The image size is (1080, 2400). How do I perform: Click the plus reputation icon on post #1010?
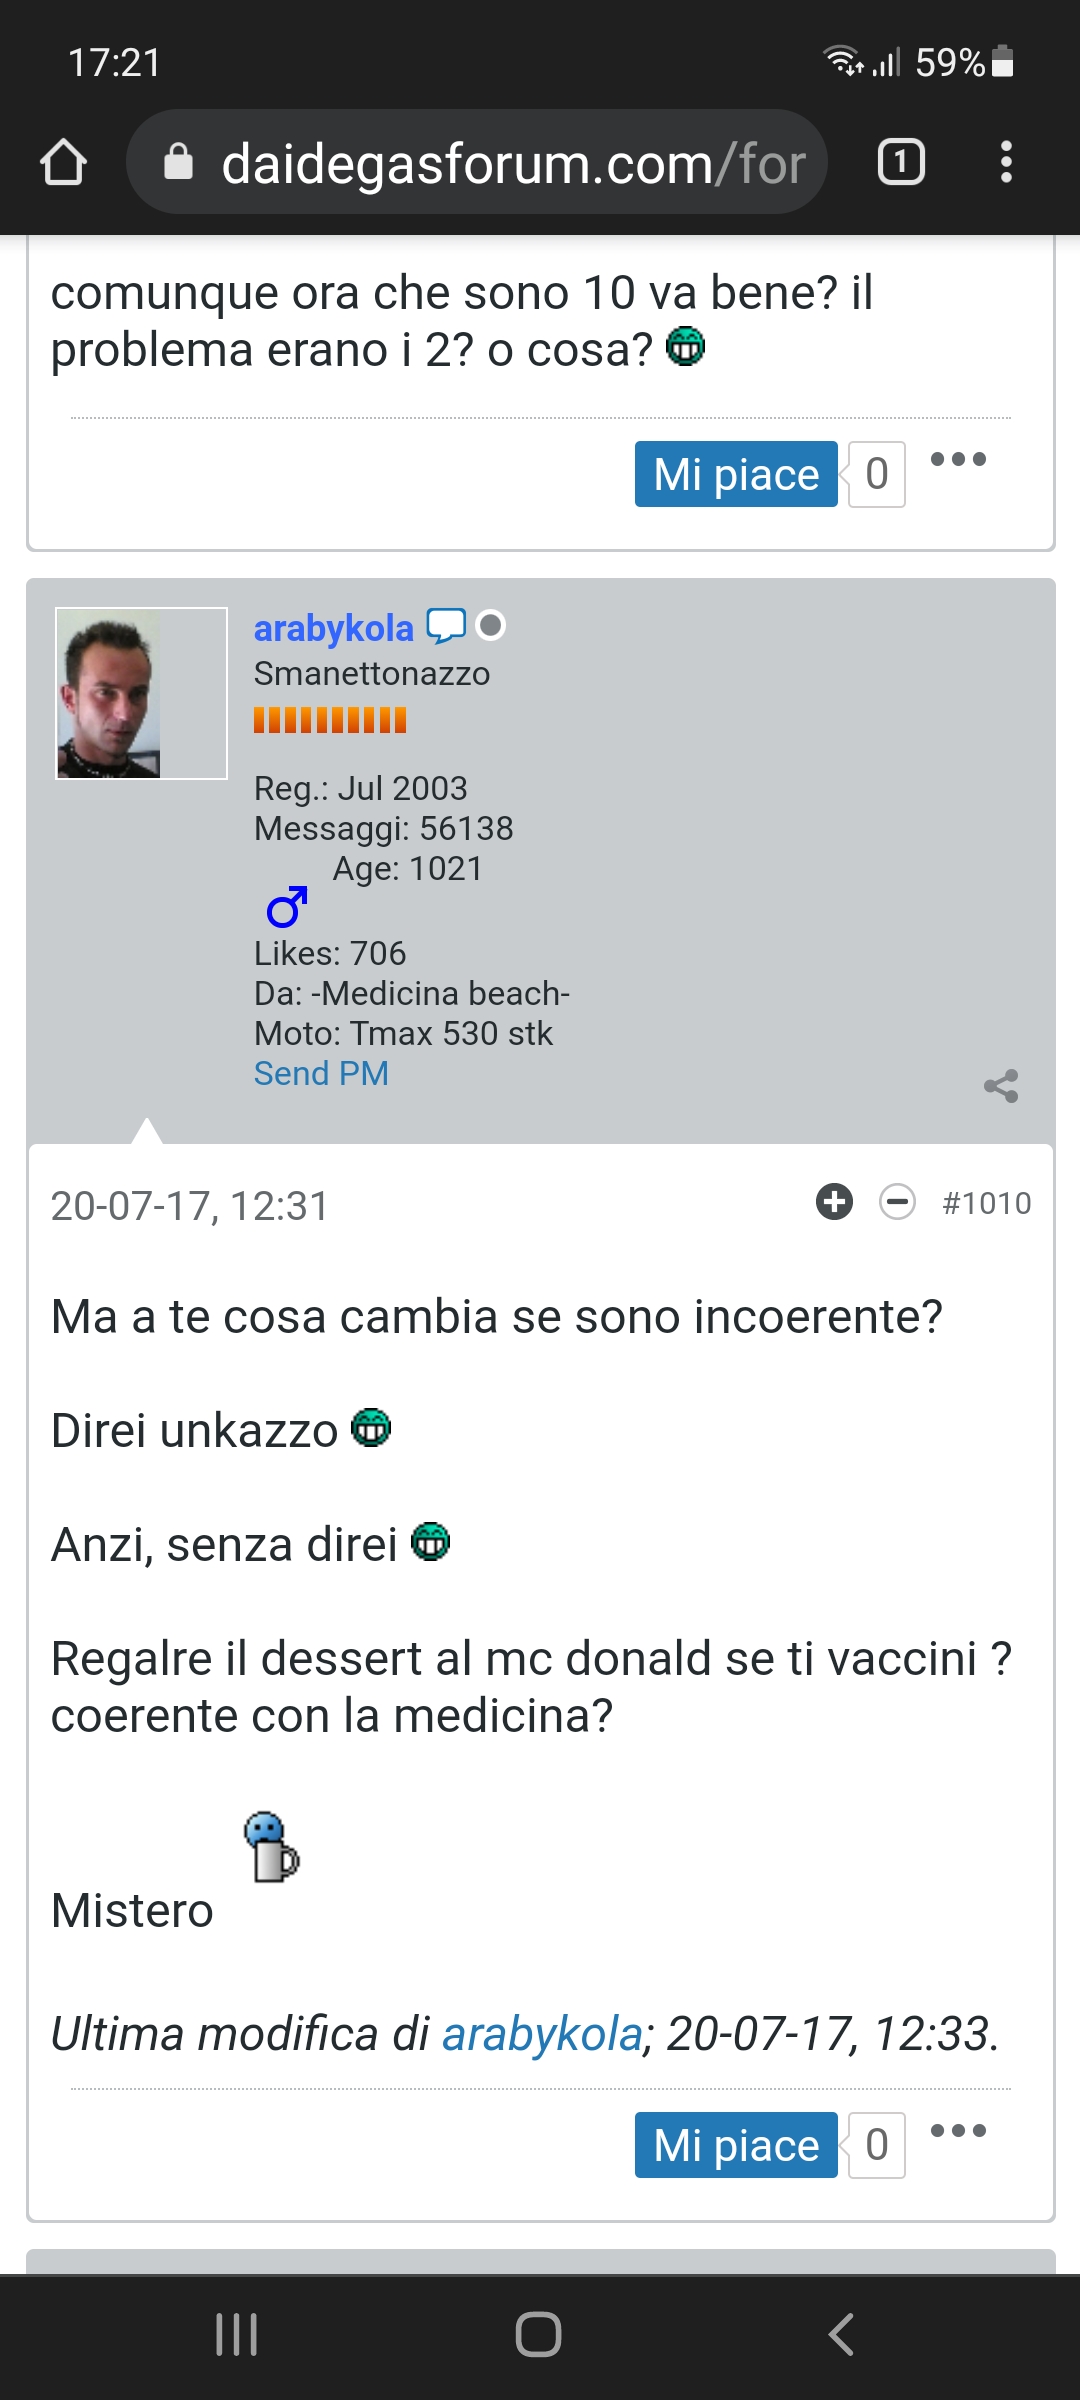pyautogui.click(x=835, y=1202)
